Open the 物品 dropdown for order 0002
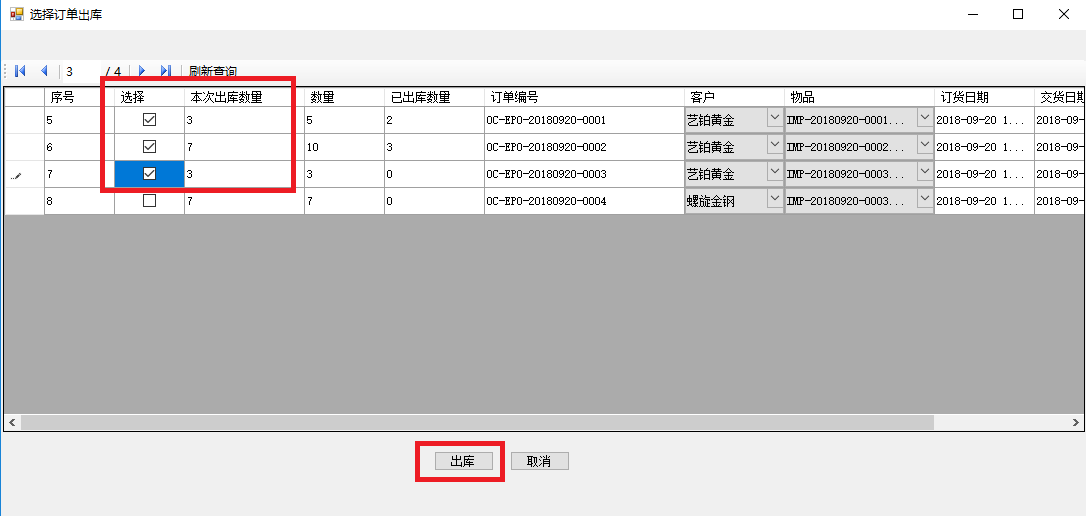 point(925,145)
